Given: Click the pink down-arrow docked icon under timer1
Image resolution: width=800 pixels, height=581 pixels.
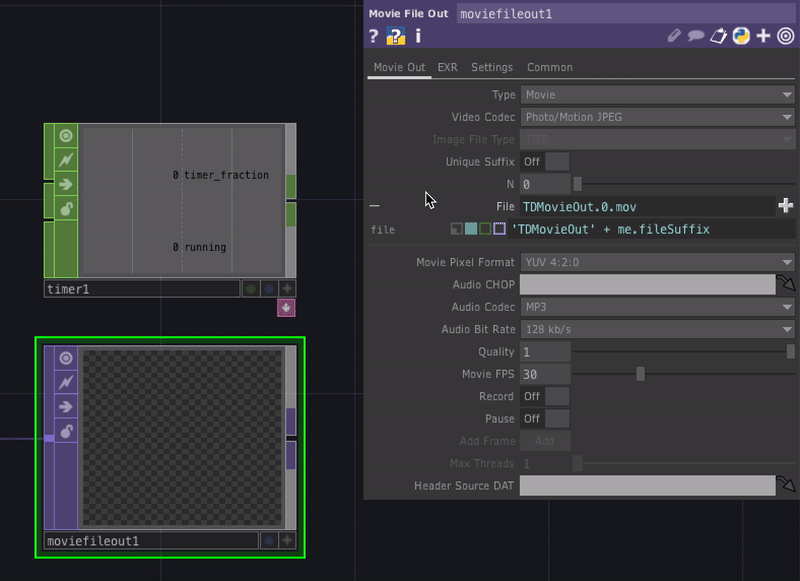Looking at the screenshot, I should pos(286,308).
